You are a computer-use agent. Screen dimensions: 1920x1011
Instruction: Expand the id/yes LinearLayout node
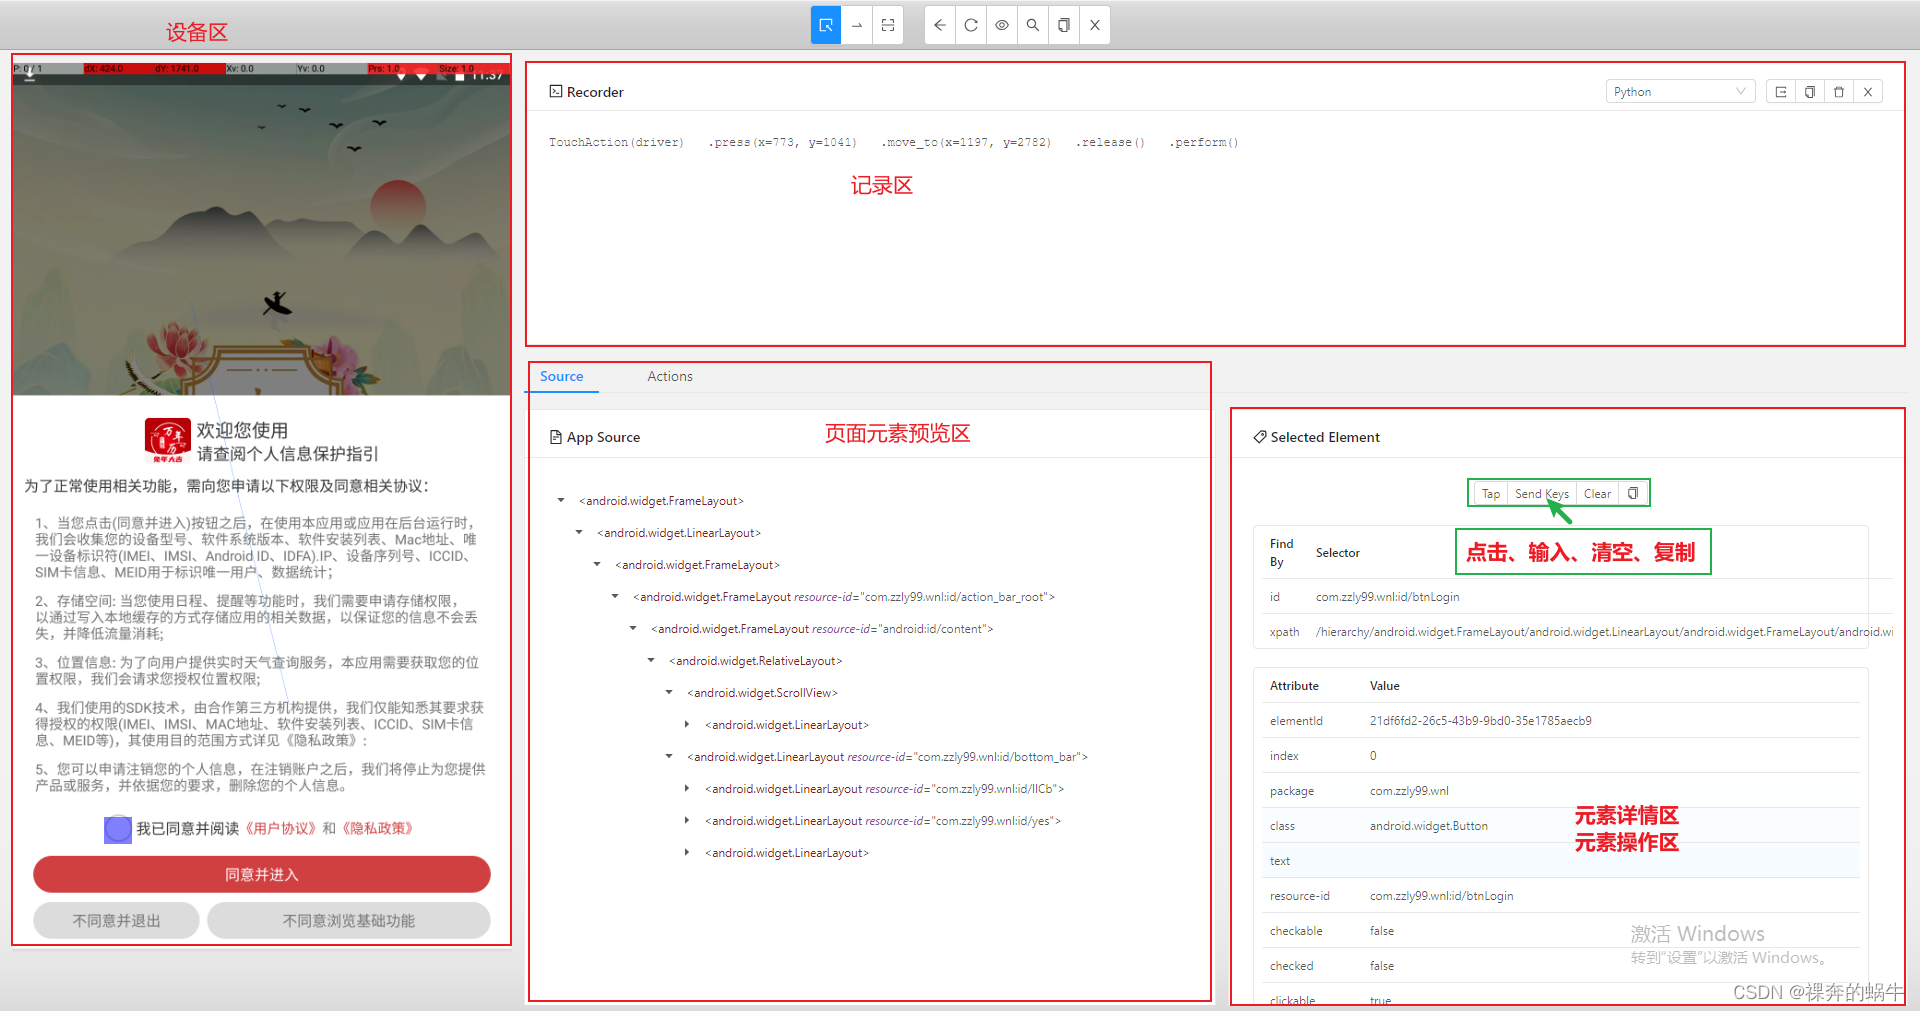pos(687,820)
